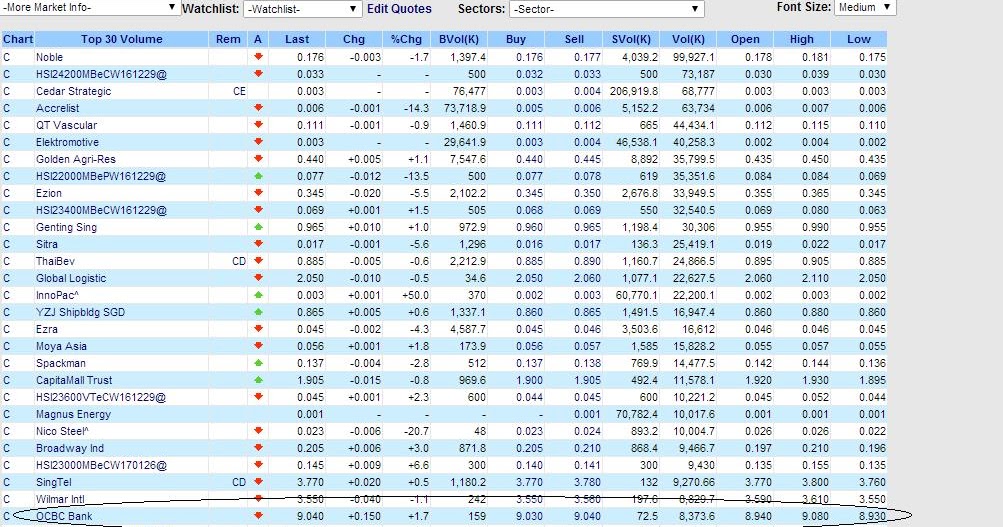
Task: Open the More Market Info dropdown
Action: 90,8
